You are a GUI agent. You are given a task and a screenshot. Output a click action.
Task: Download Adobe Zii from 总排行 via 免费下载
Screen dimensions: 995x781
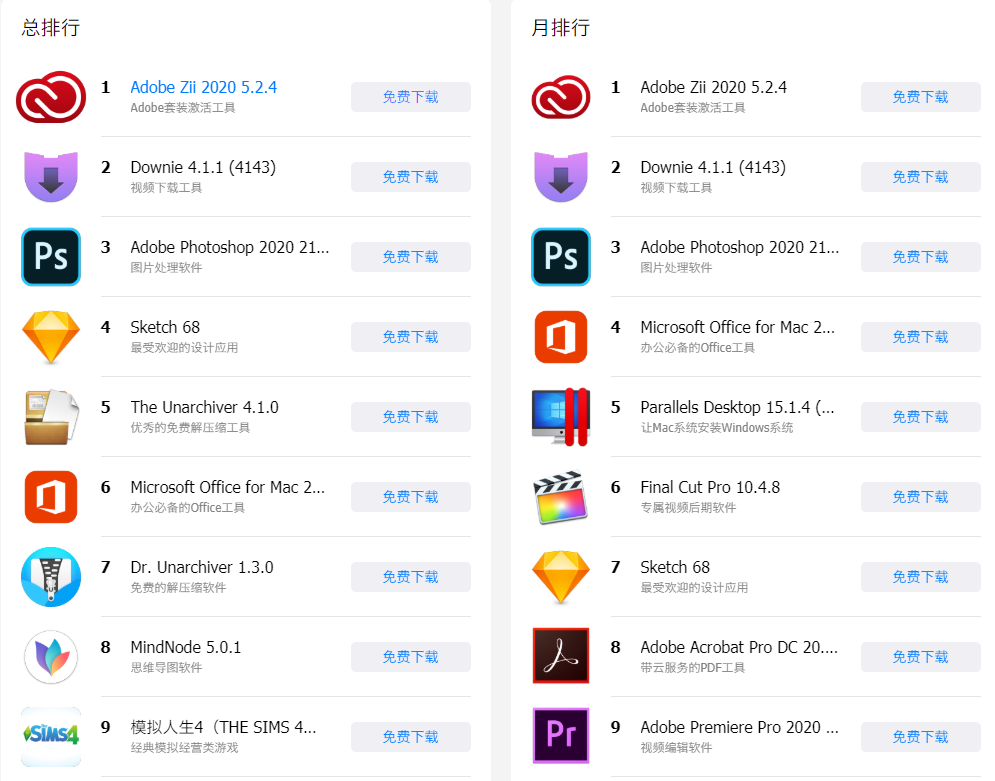pyautogui.click(x=411, y=97)
